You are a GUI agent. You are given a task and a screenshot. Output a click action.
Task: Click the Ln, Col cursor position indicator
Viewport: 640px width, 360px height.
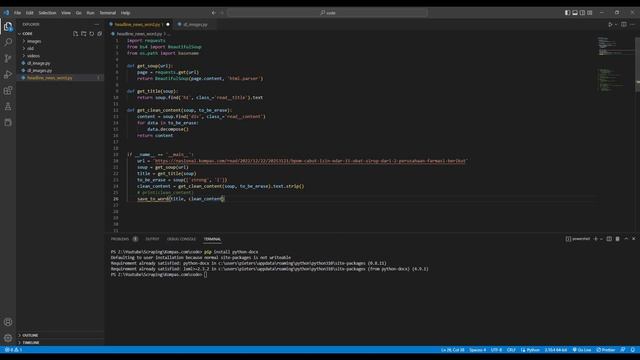click(453, 350)
